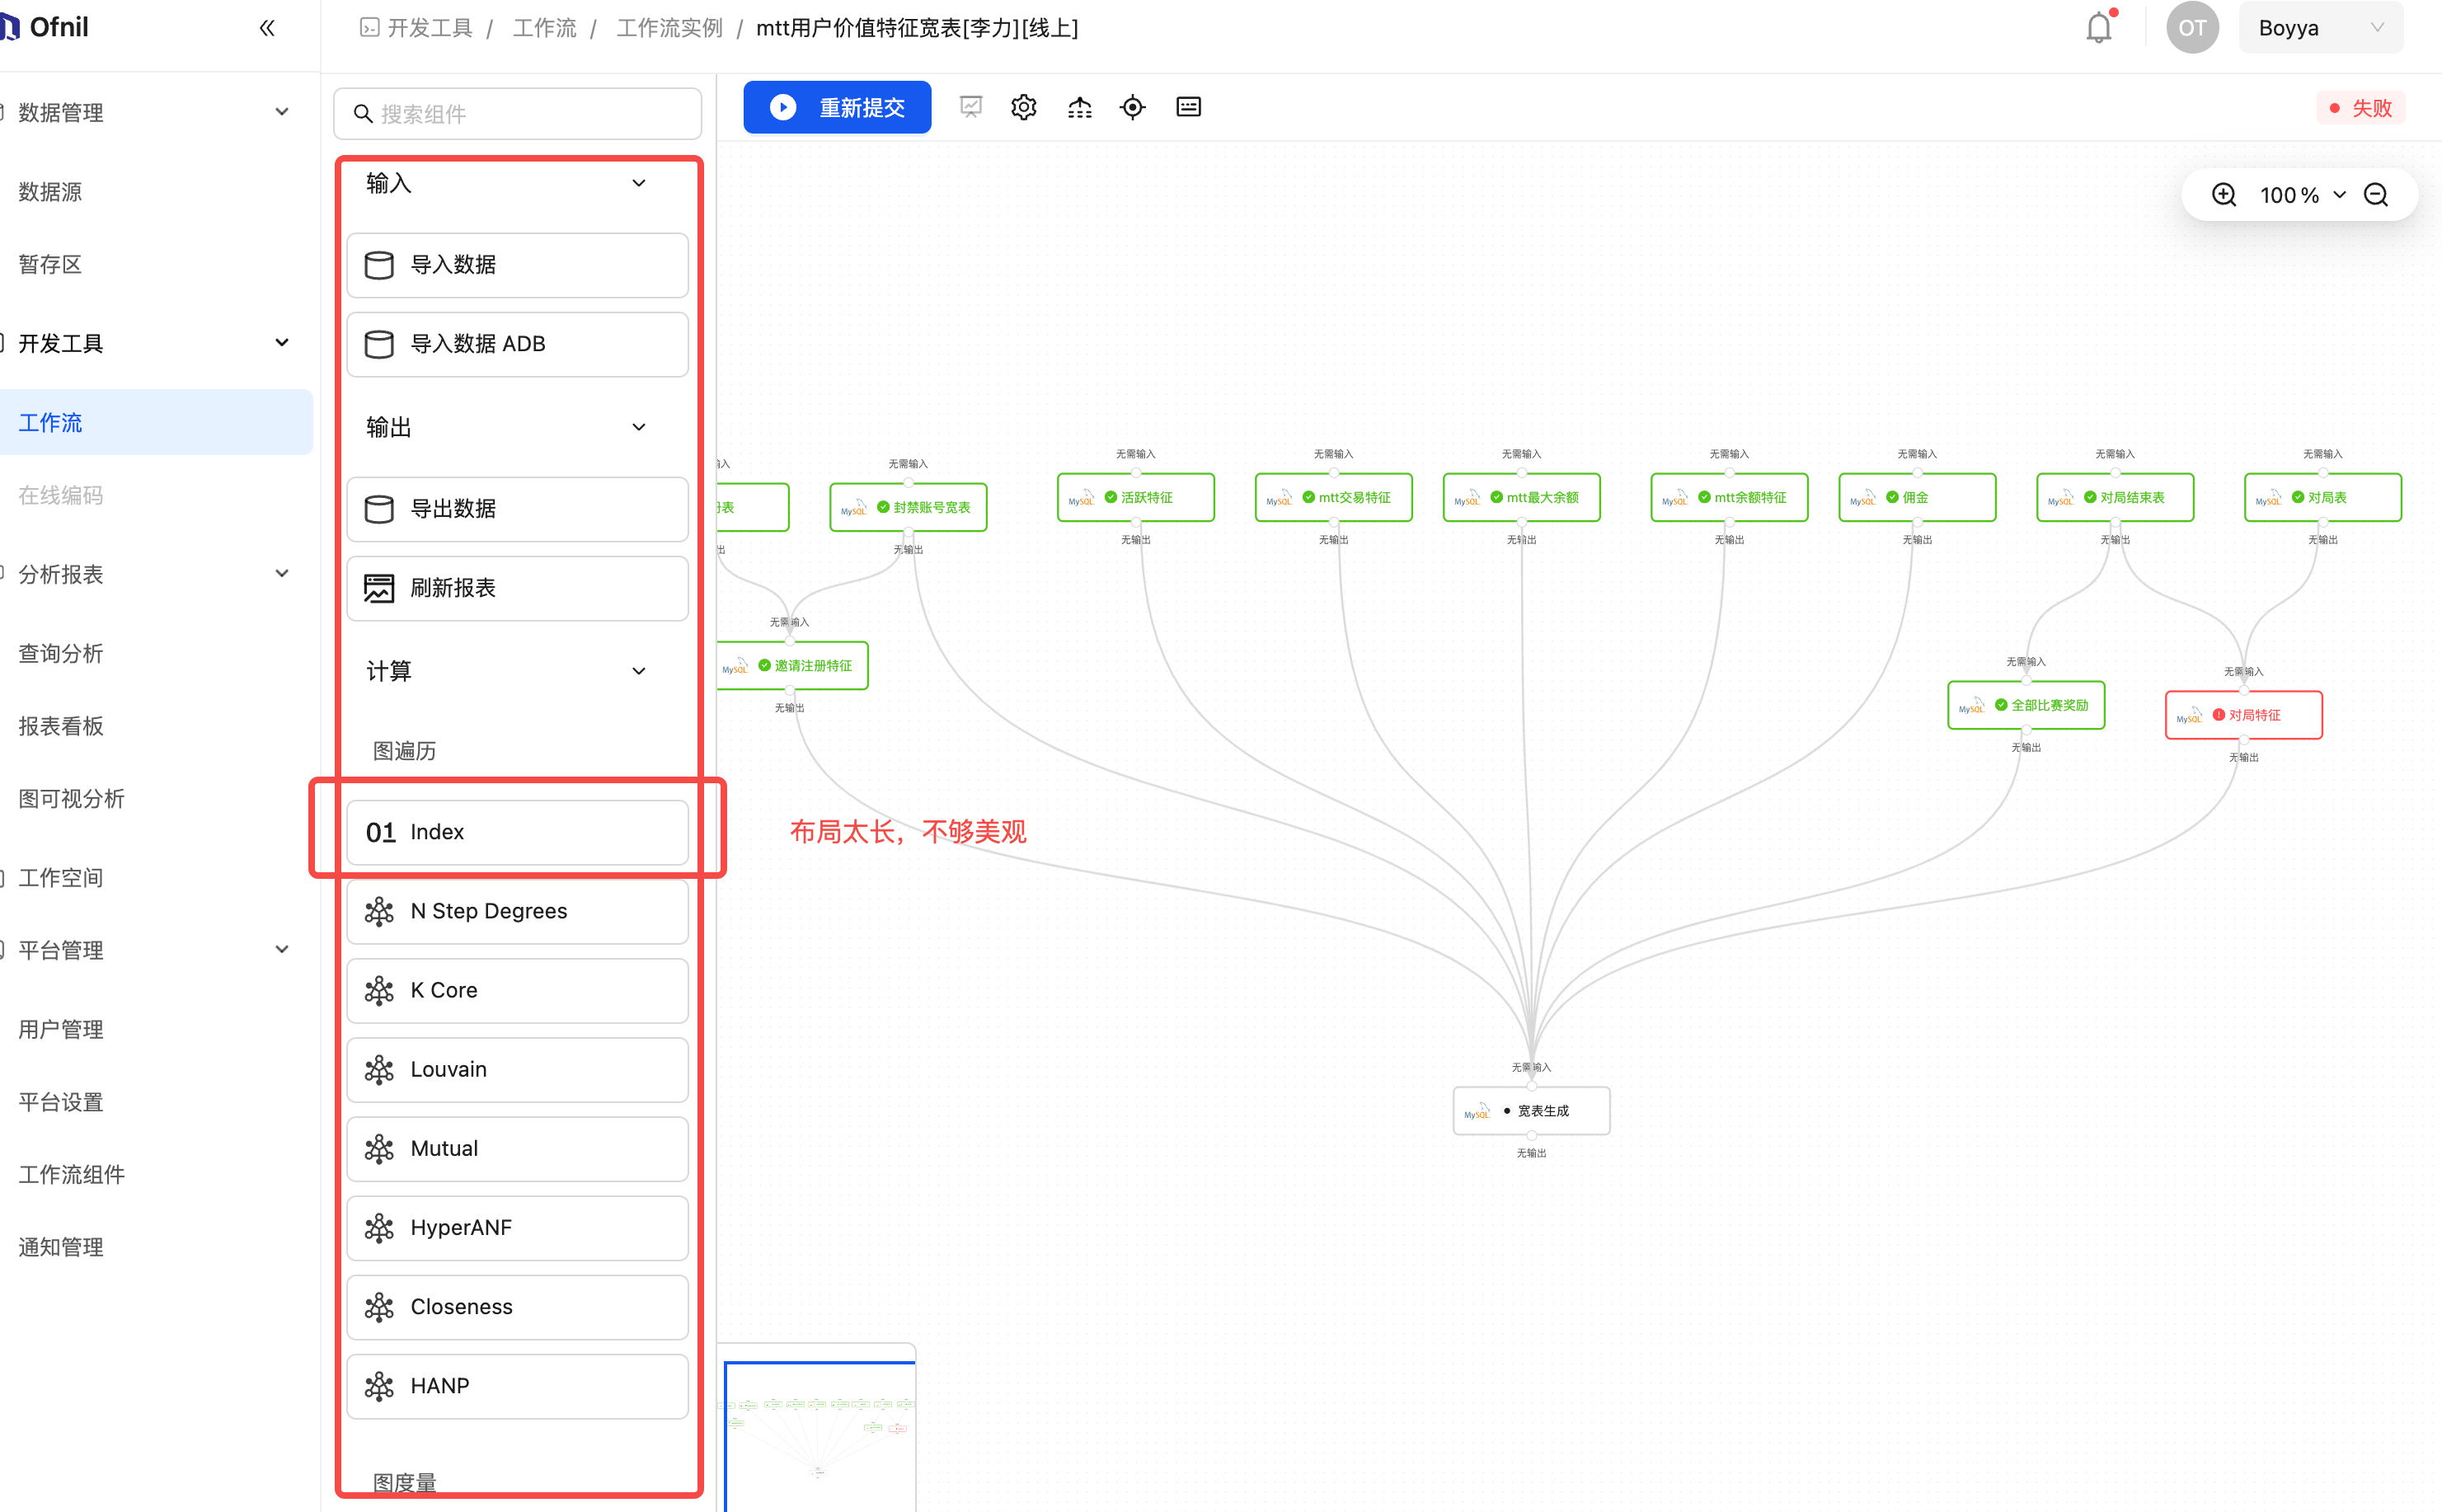Click the 佣金 node
Image resolution: width=2442 pixels, height=1512 pixels.
click(x=1917, y=497)
